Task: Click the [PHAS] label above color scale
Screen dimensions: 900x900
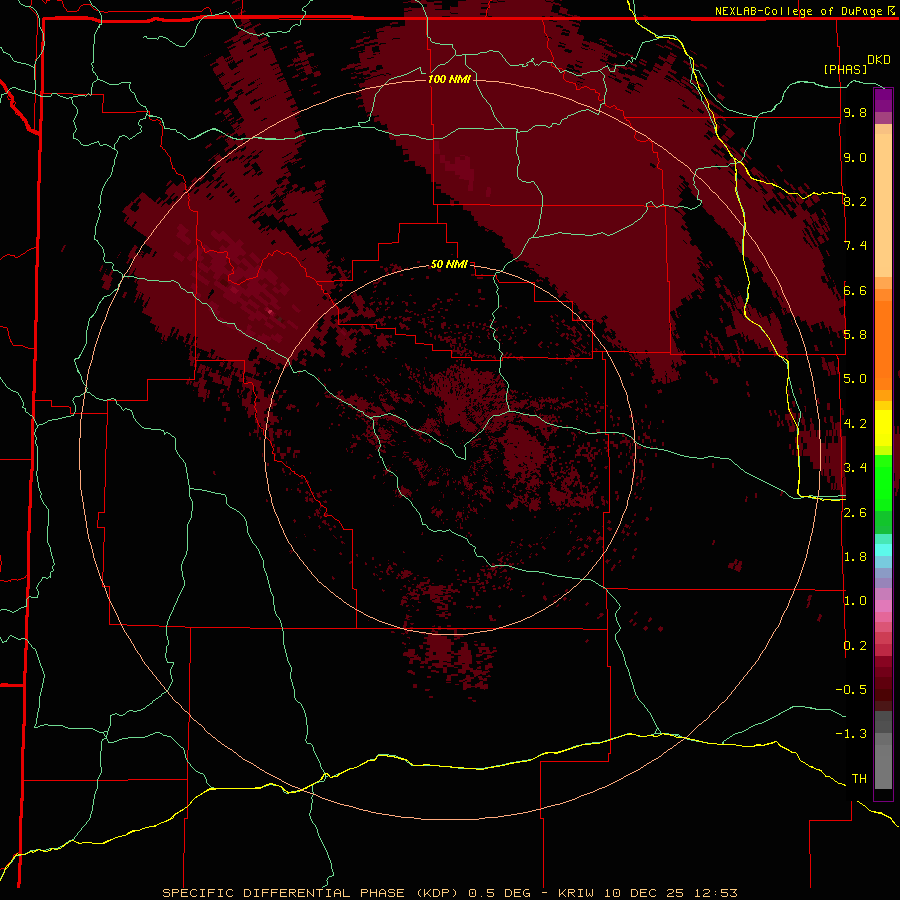Action: tap(845, 69)
